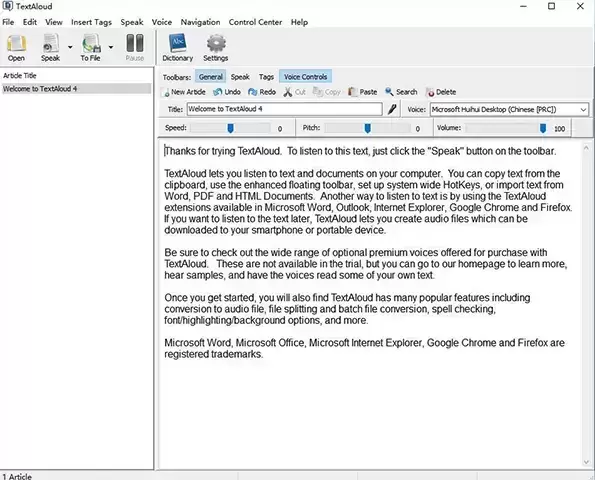Open the Voice menu
The image size is (595, 480).
(162, 22)
